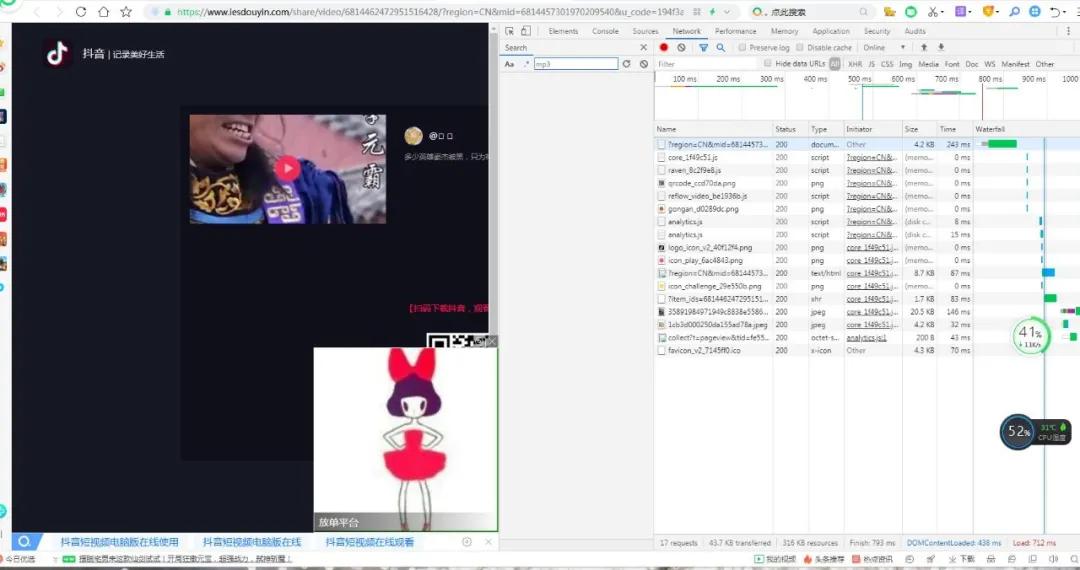Close the cartoon girl popup ad

491,341
